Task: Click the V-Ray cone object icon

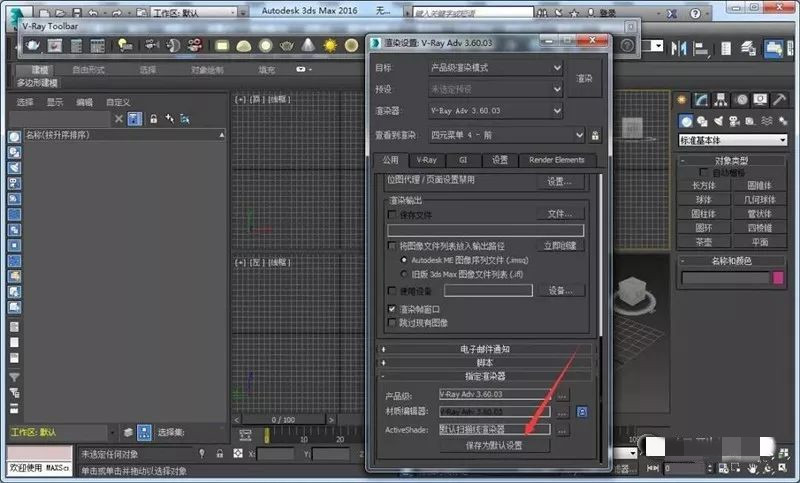Action: (x=308, y=45)
